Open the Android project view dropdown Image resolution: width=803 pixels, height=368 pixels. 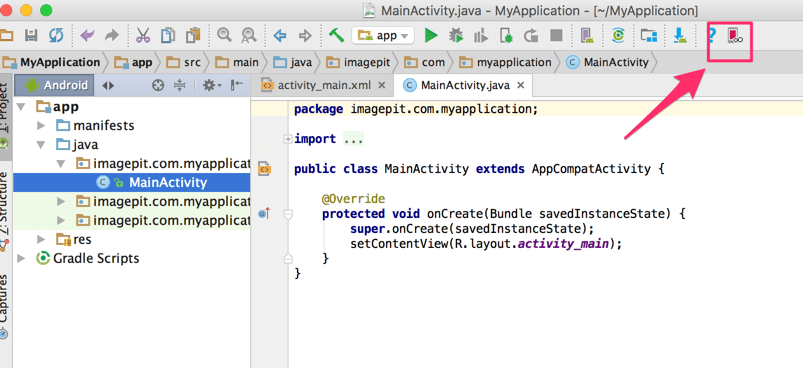coord(54,85)
